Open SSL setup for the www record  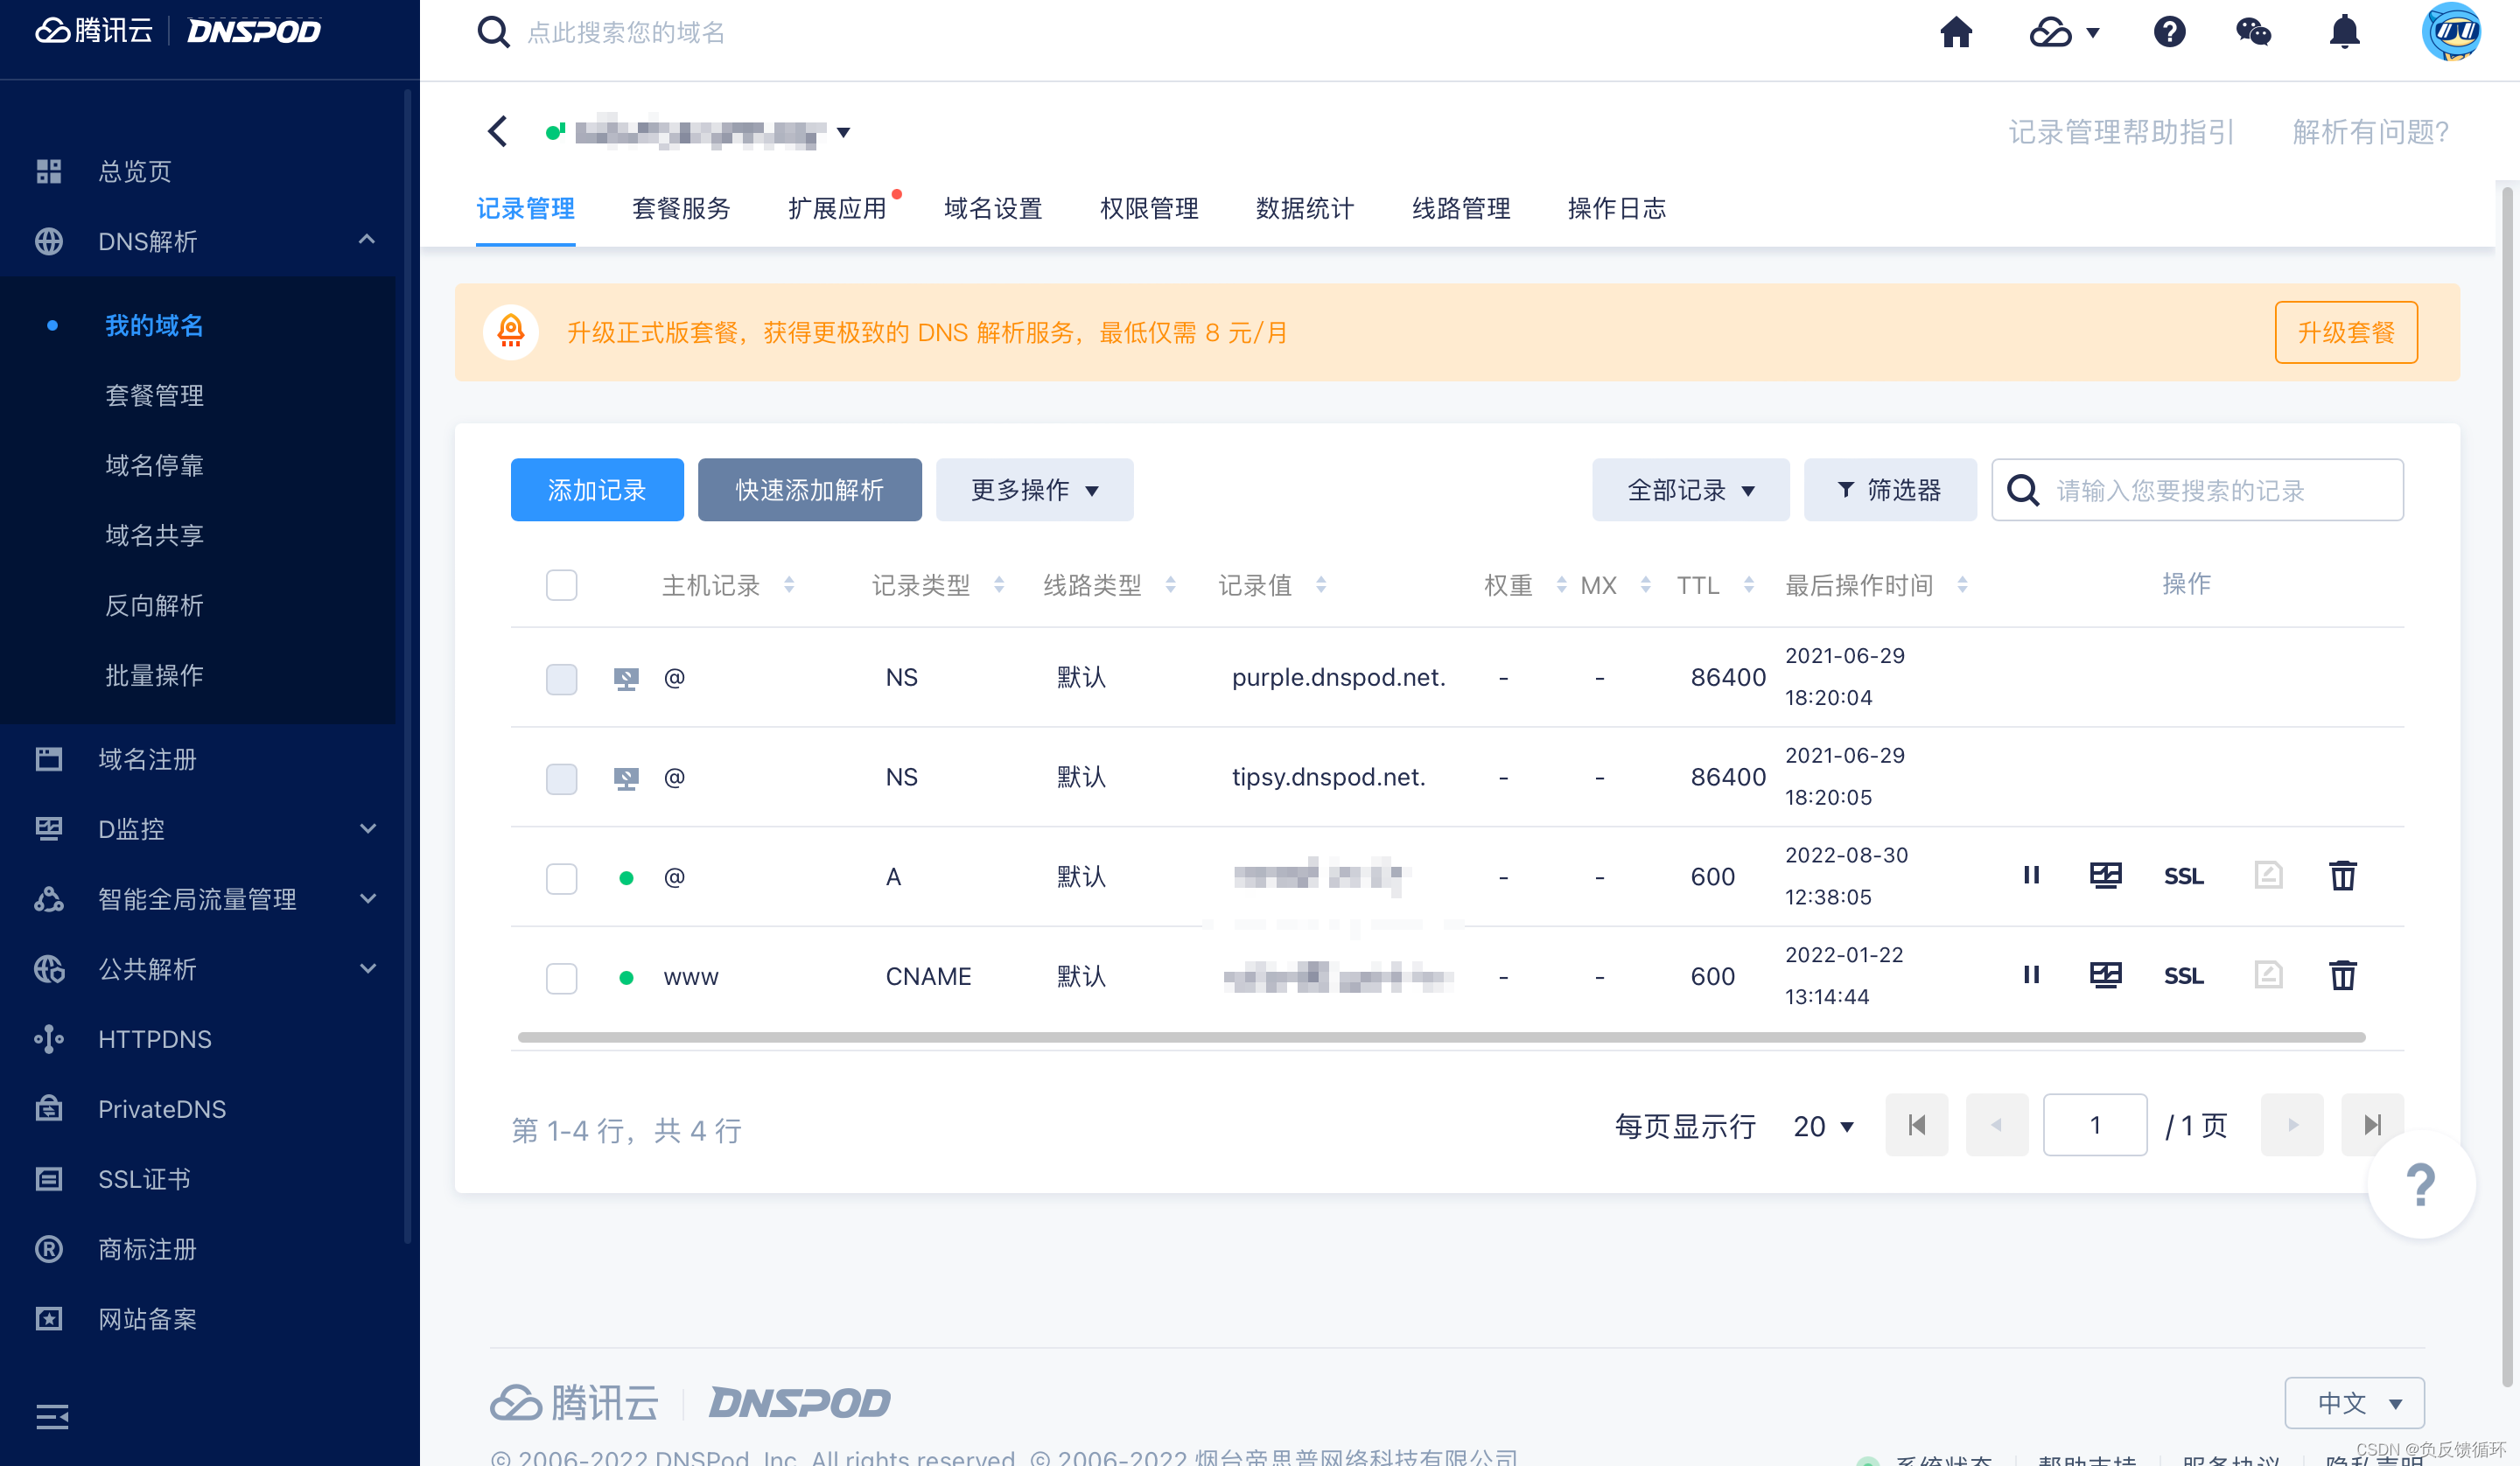pyautogui.click(x=2184, y=975)
